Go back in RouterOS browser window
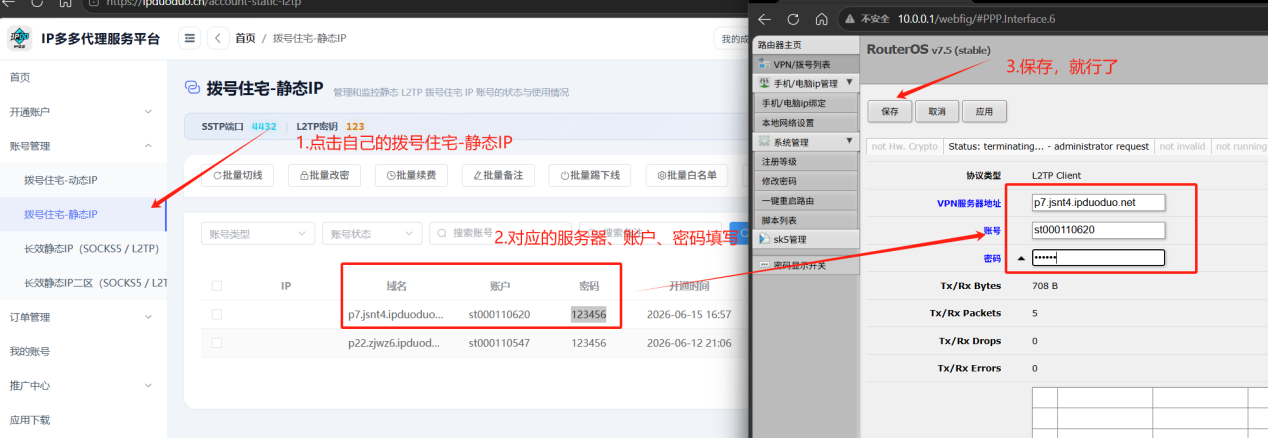Image resolution: width=1268 pixels, height=438 pixels. pos(765,18)
